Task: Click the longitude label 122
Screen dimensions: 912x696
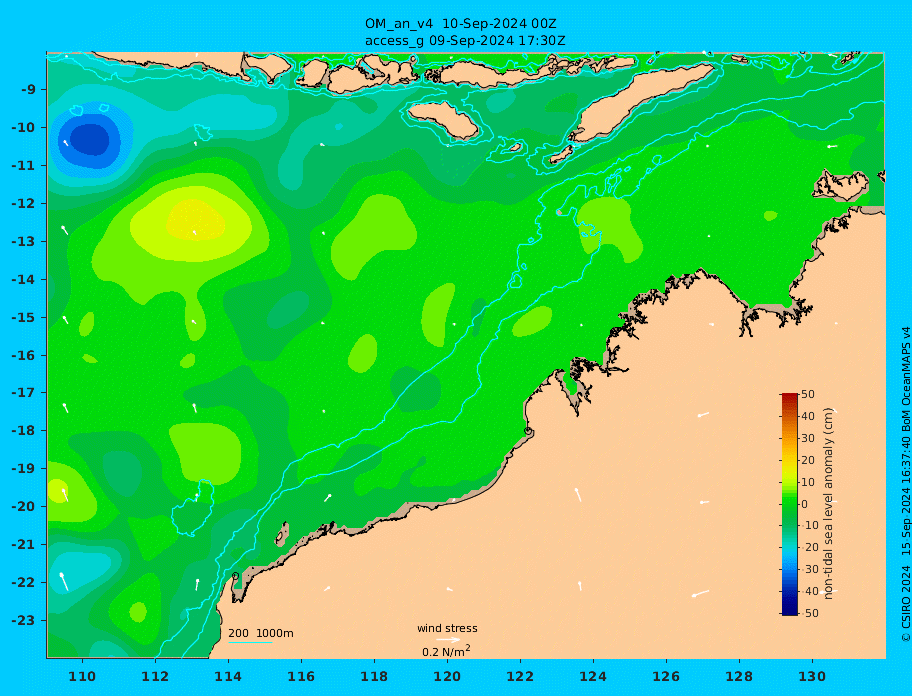Action: coord(520,676)
